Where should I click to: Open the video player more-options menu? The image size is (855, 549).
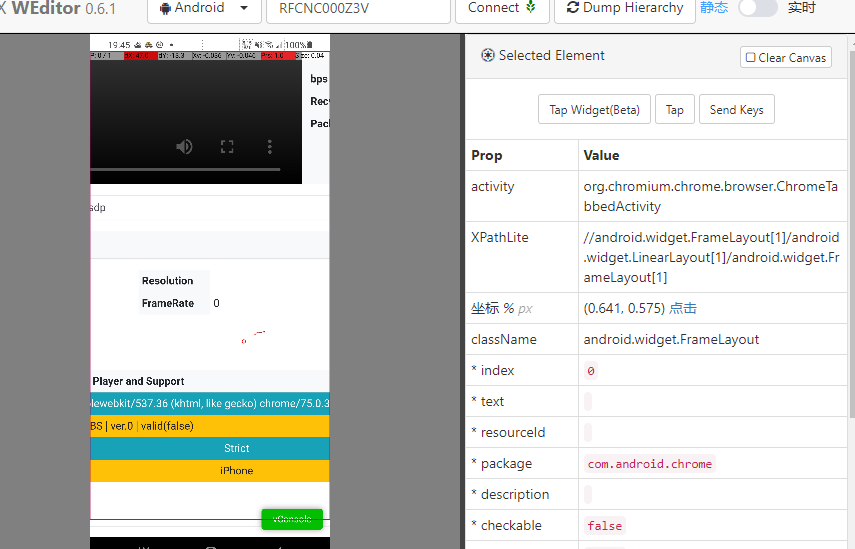269,146
